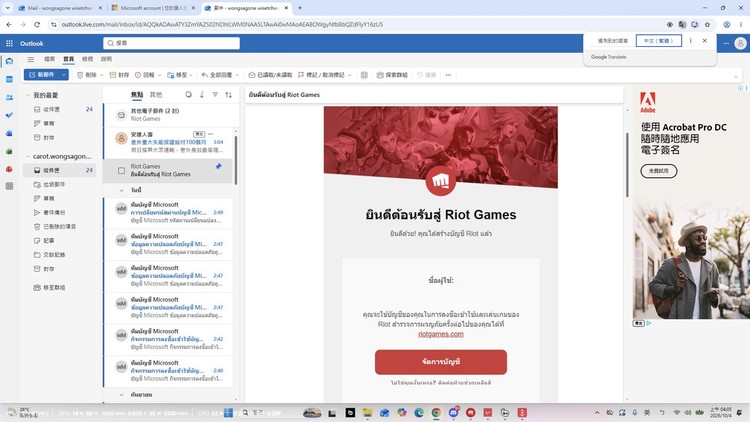
Task: Click the trash delete icon in toolbar
Action: tap(80, 75)
